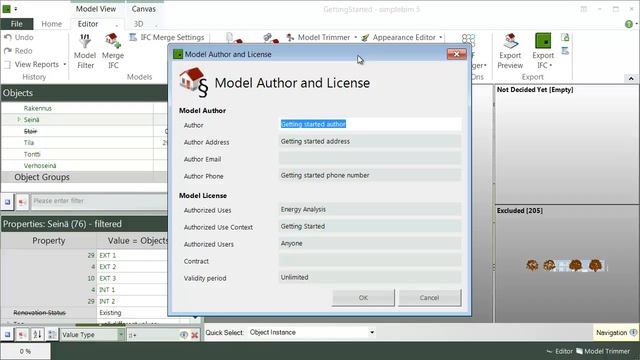Click the Authorized Users field

[370, 243]
